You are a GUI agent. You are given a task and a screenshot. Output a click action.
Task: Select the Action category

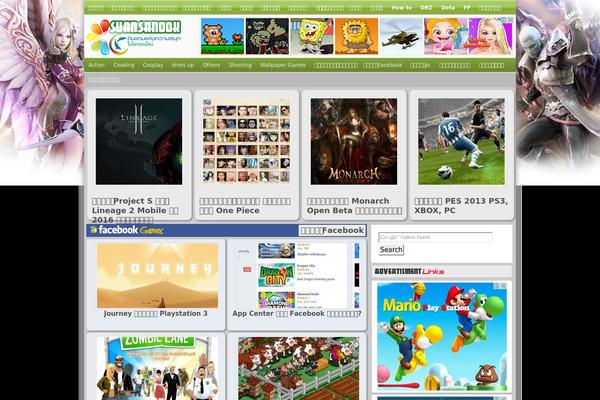click(96, 65)
